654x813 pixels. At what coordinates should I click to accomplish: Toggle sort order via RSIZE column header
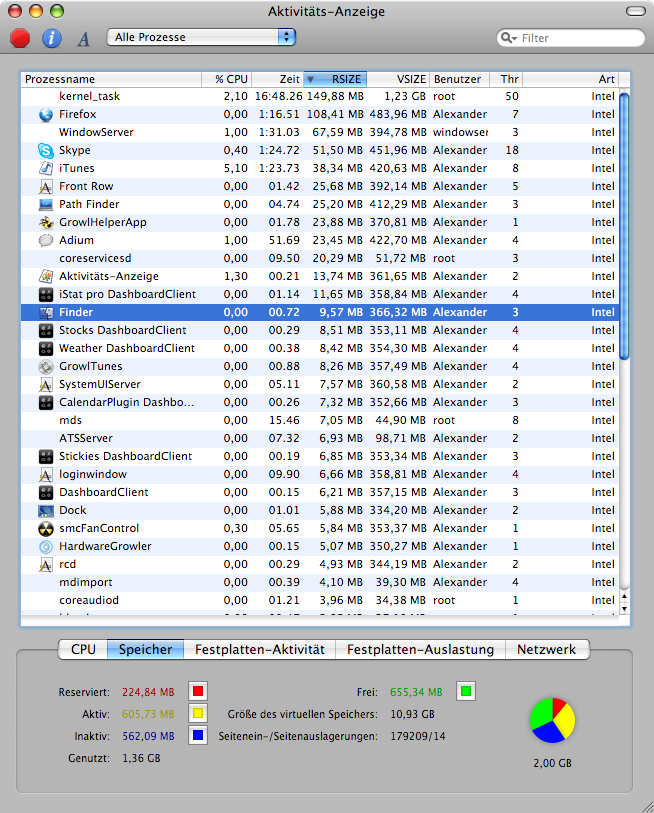[335, 79]
